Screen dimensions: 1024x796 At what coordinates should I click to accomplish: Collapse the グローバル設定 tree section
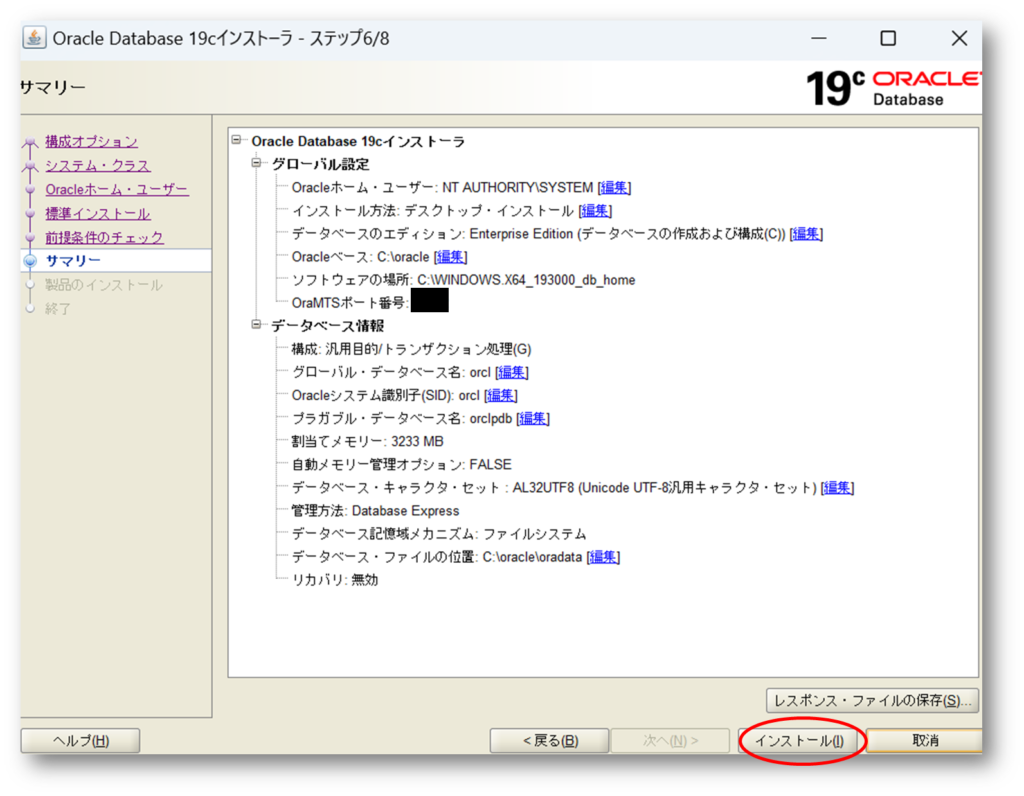click(257, 164)
